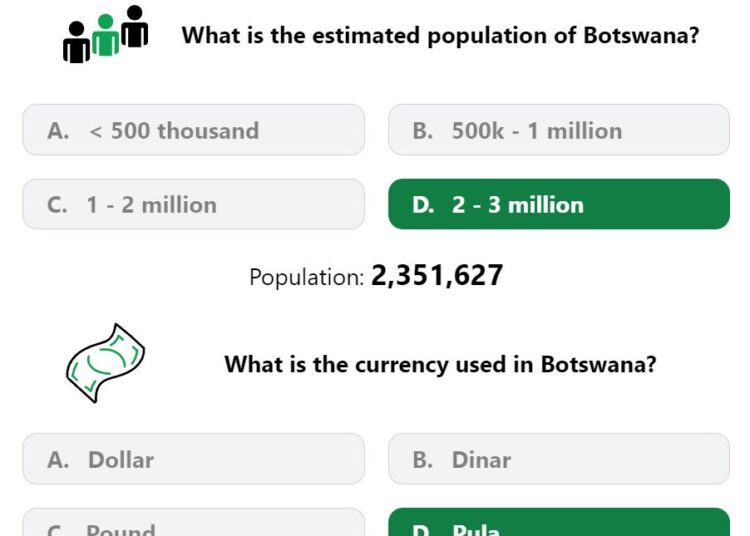Click the 'A.' letter beside '< 500 thousand'
Viewport: 750px width, 536px height.
[58, 131]
